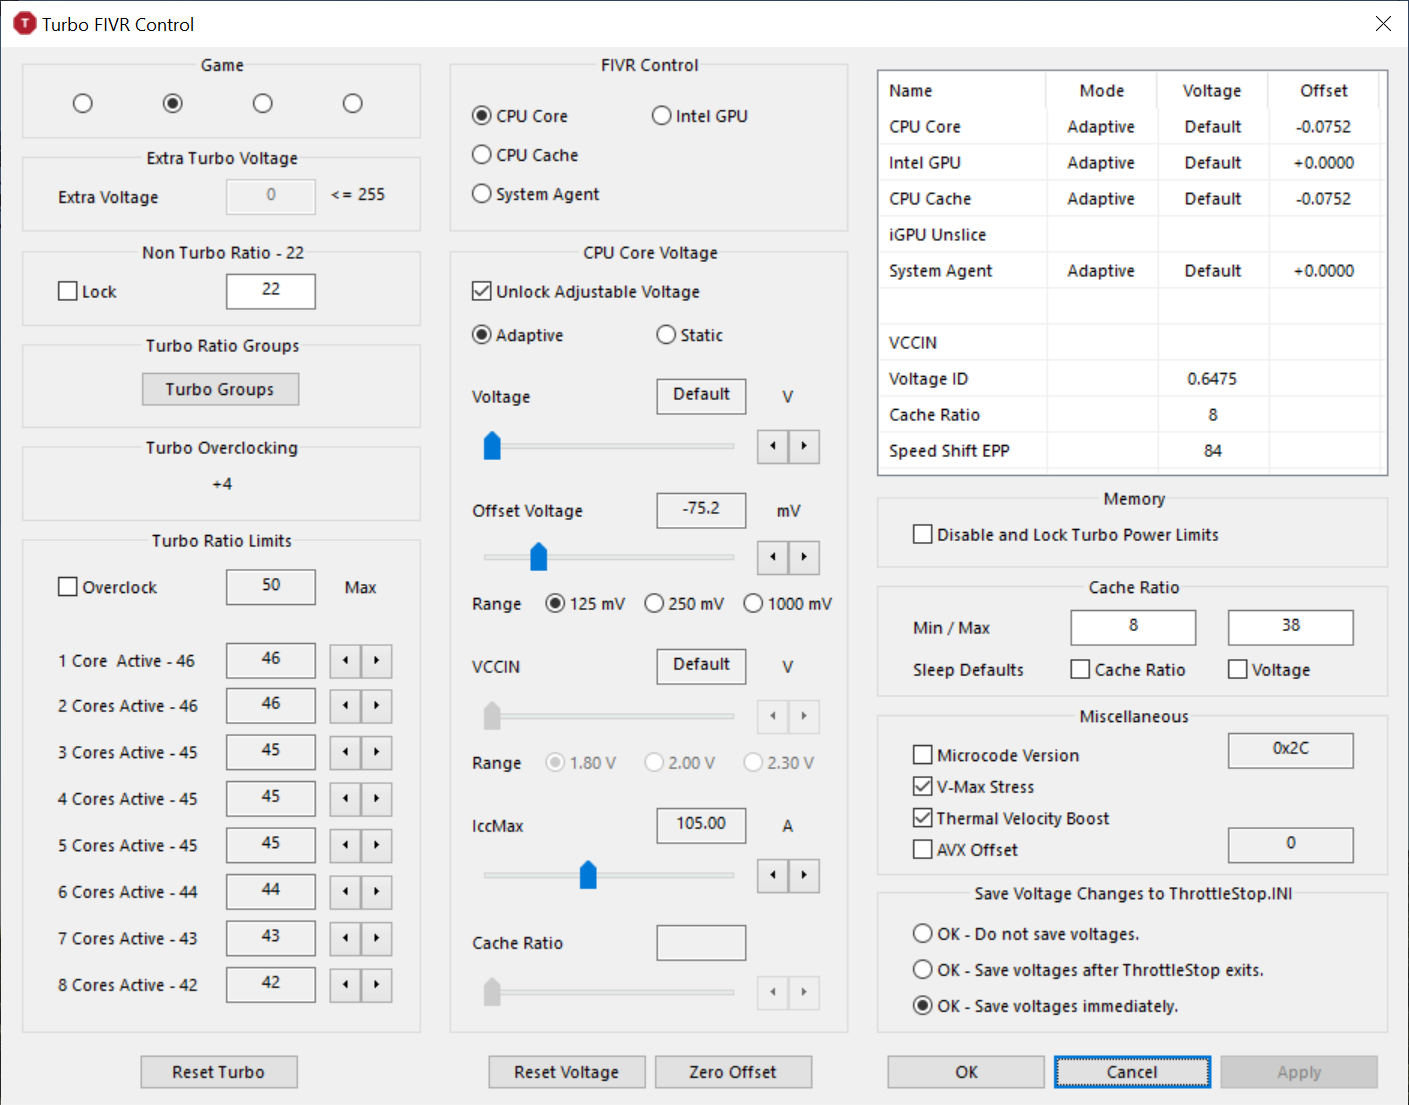Increase 3 Cores Active ratio with right arrow
The width and height of the screenshot is (1409, 1105).
pos(376,752)
